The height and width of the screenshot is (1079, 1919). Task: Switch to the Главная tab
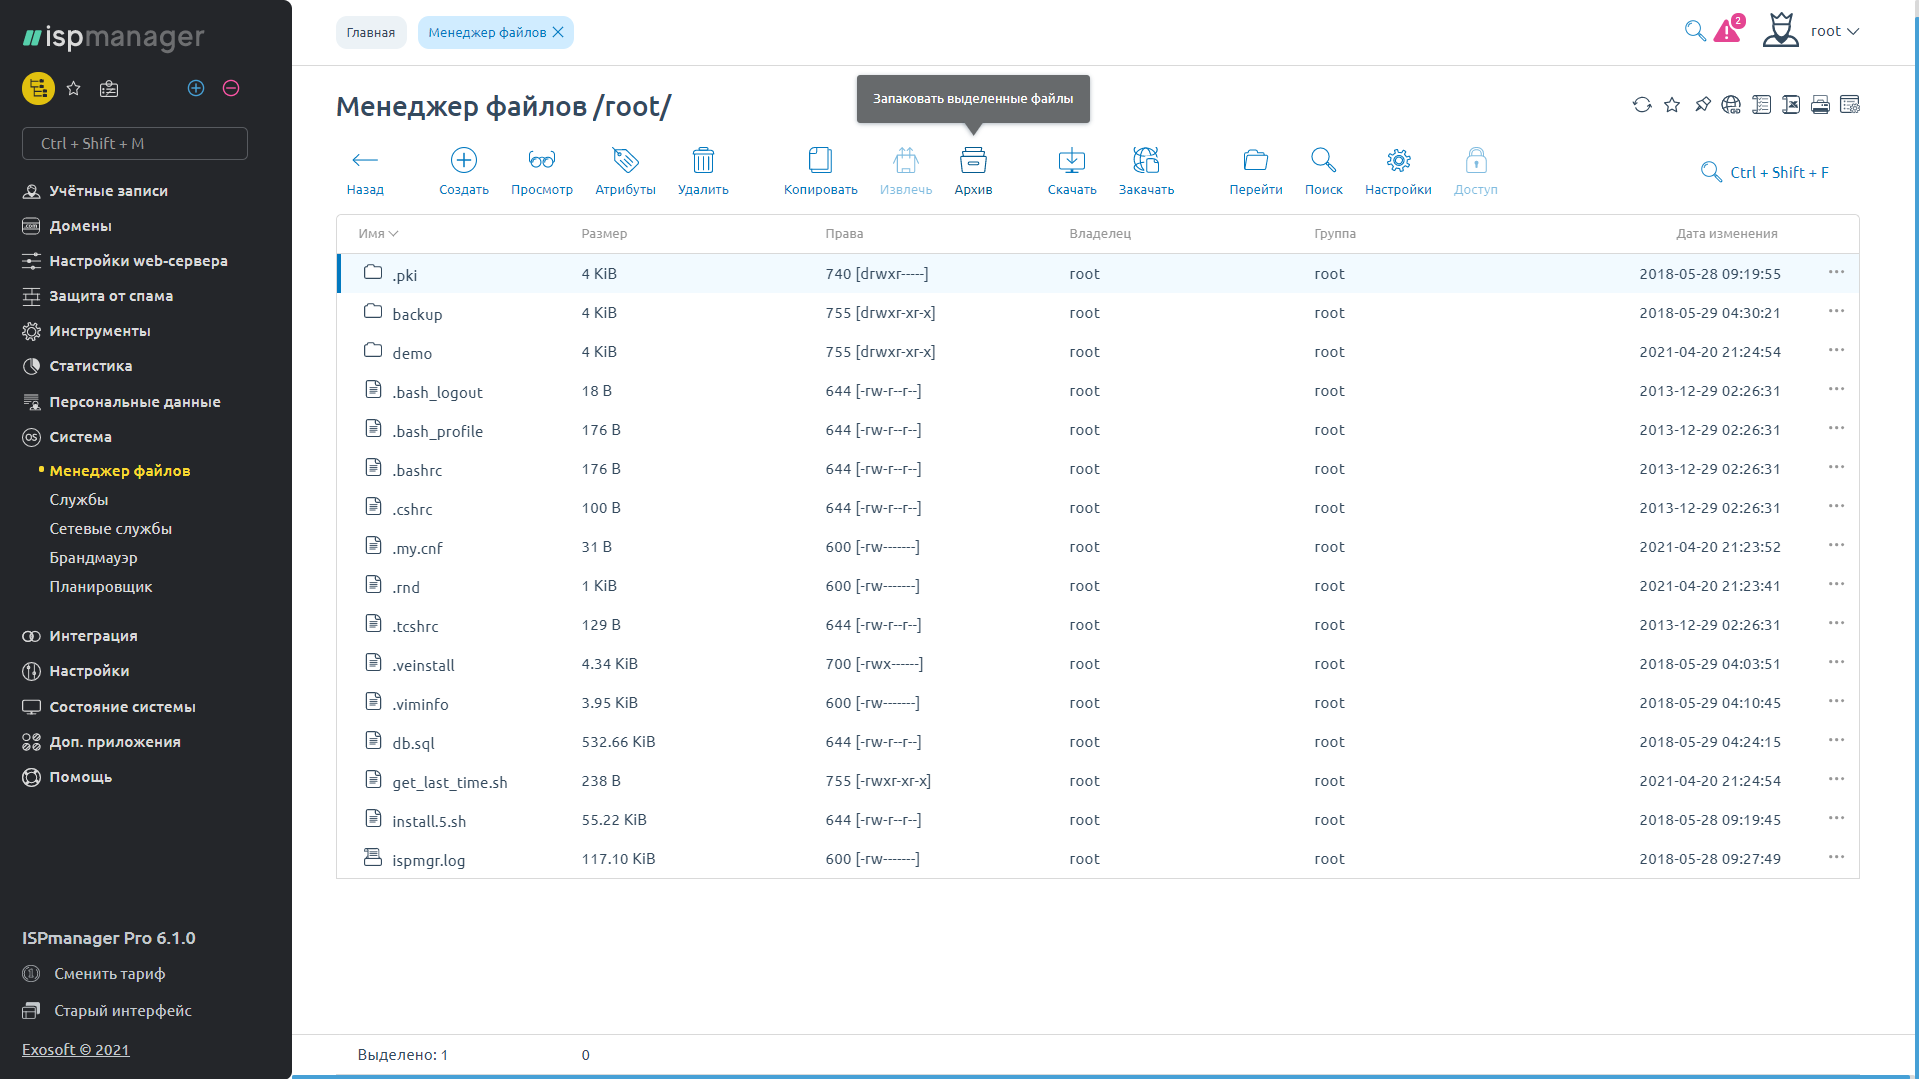[371, 33]
